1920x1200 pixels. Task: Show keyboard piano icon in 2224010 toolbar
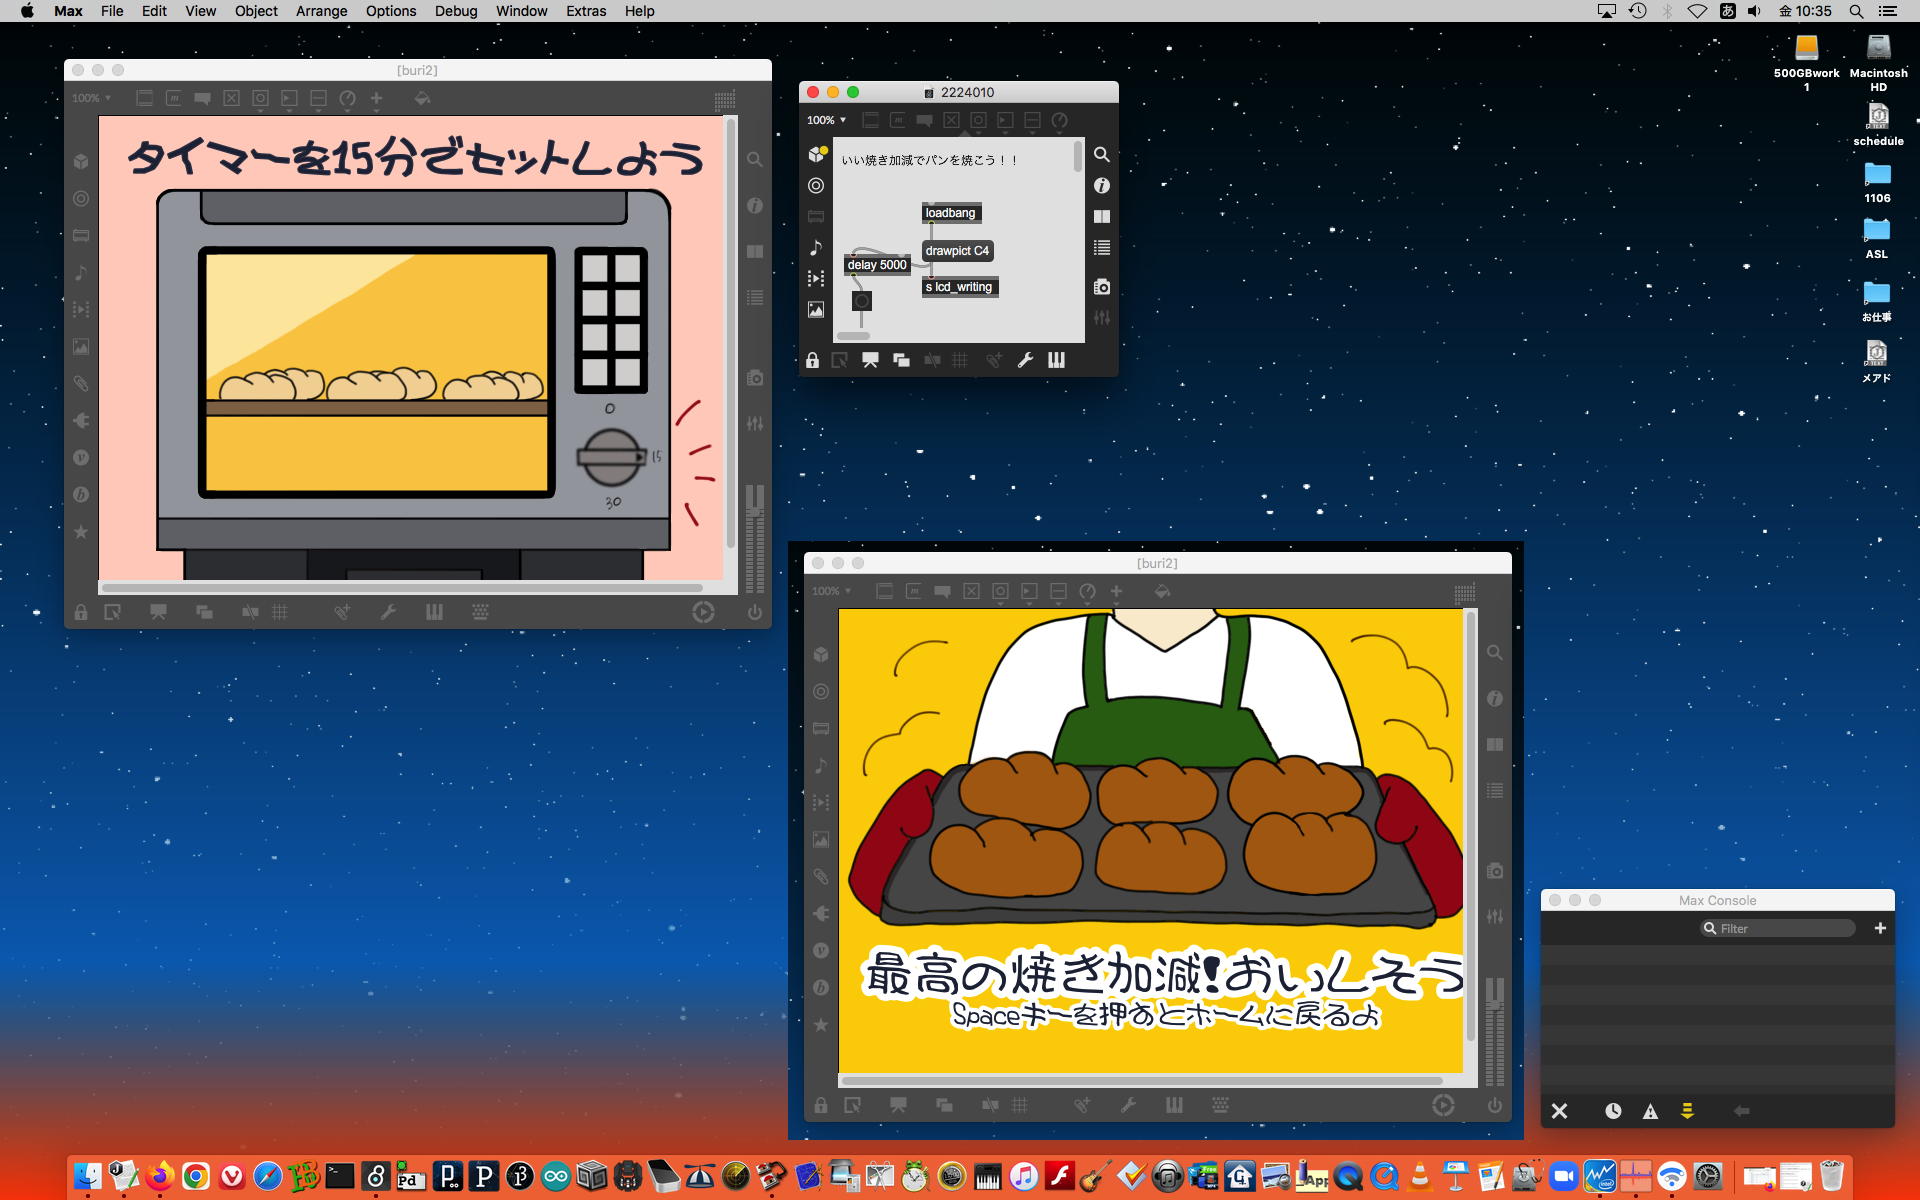1056,360
